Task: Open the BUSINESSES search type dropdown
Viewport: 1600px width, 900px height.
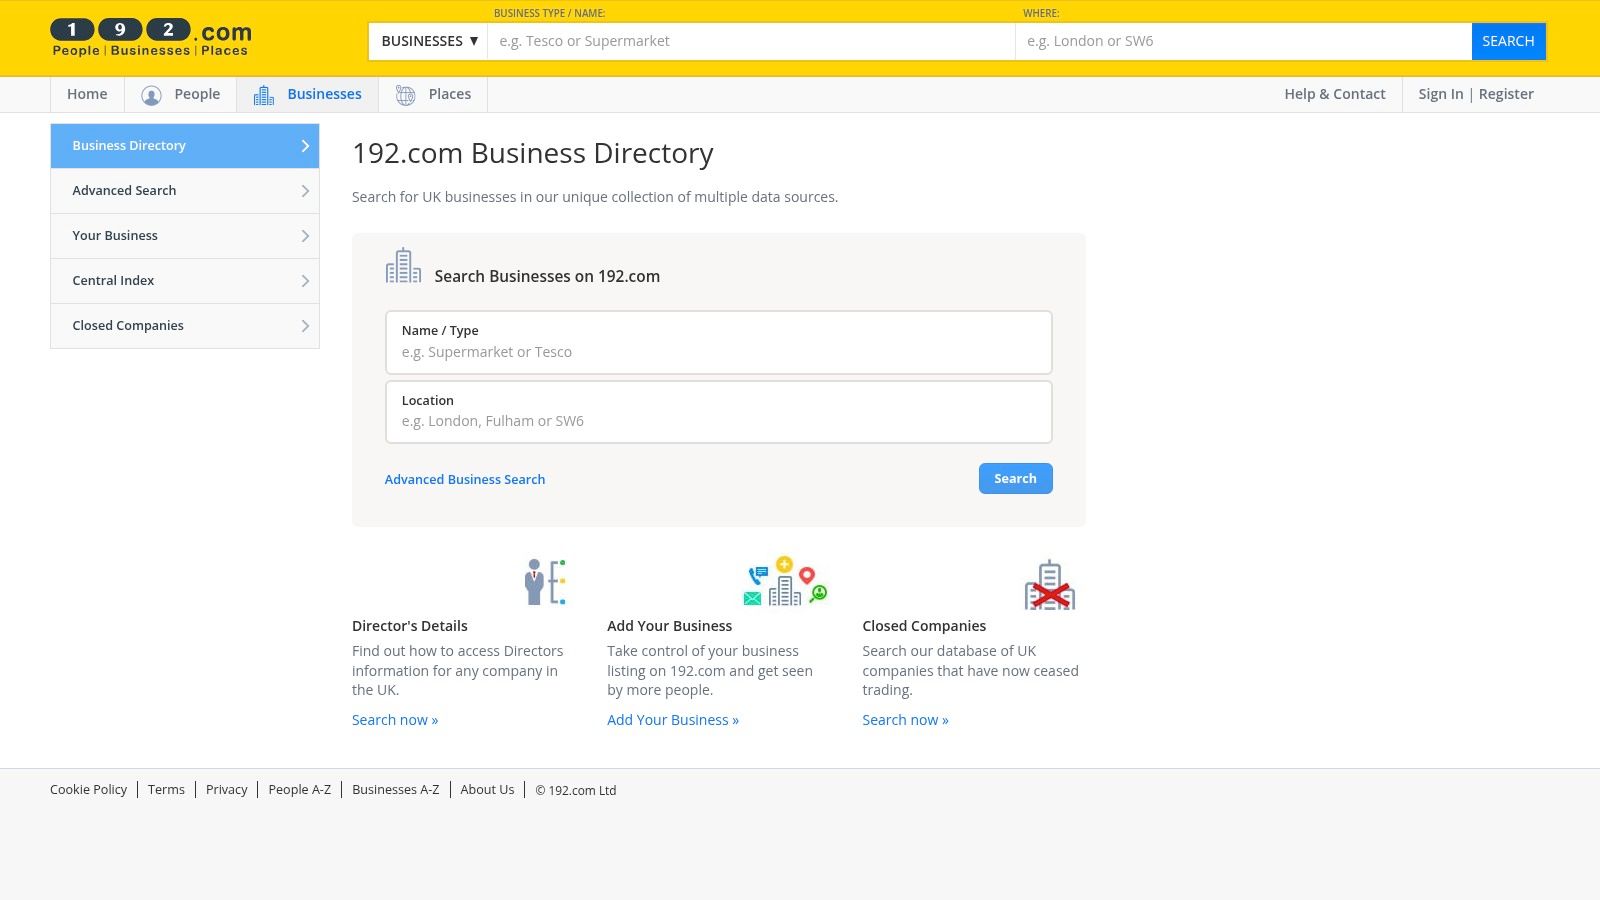Action: (x=429, y=41)
